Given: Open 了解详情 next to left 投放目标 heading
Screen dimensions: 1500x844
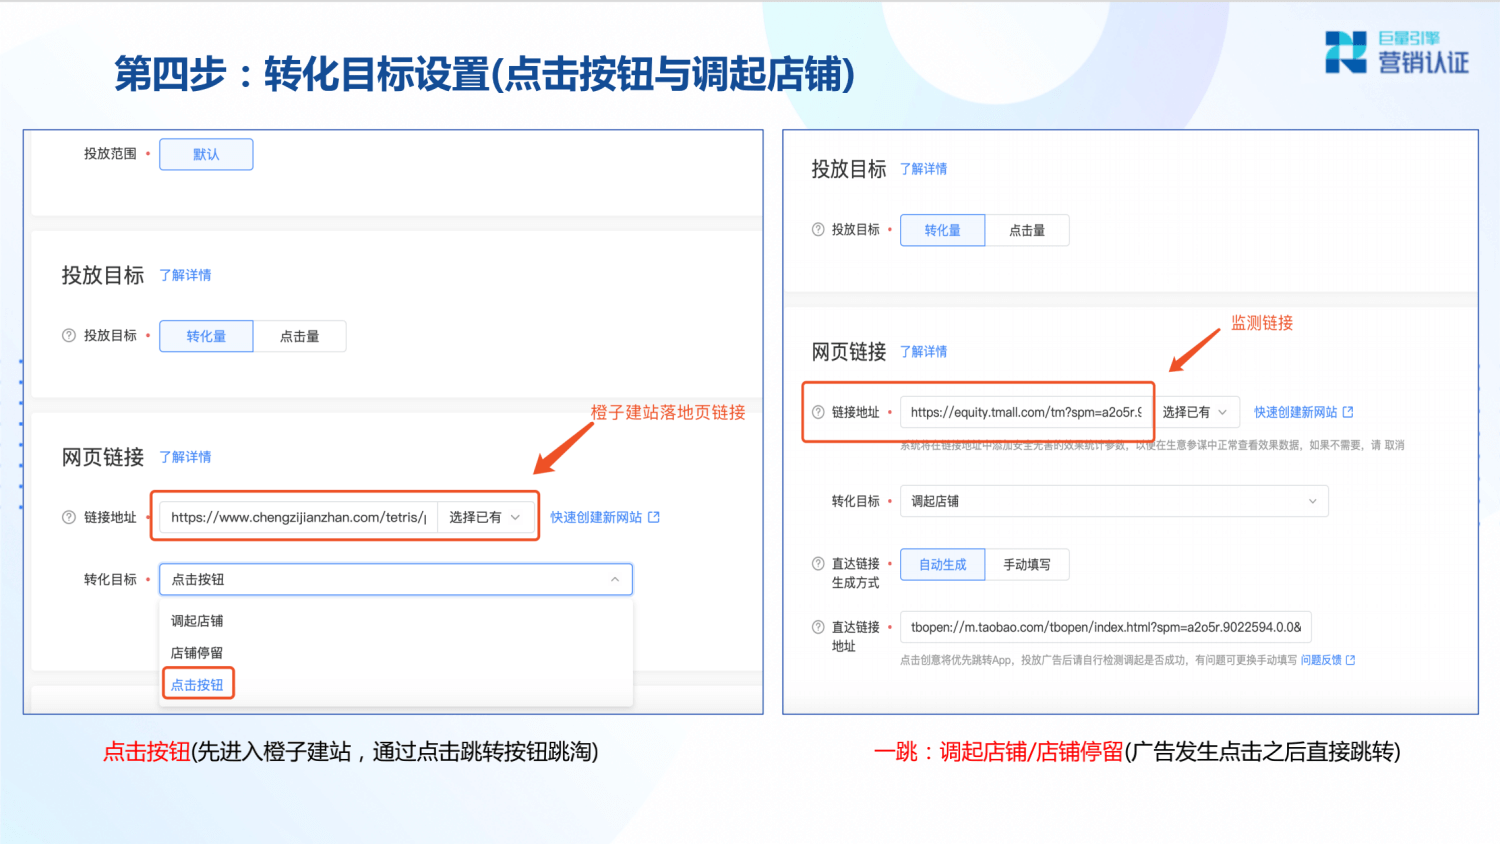Looking at the screenshot, I should 185,275.
